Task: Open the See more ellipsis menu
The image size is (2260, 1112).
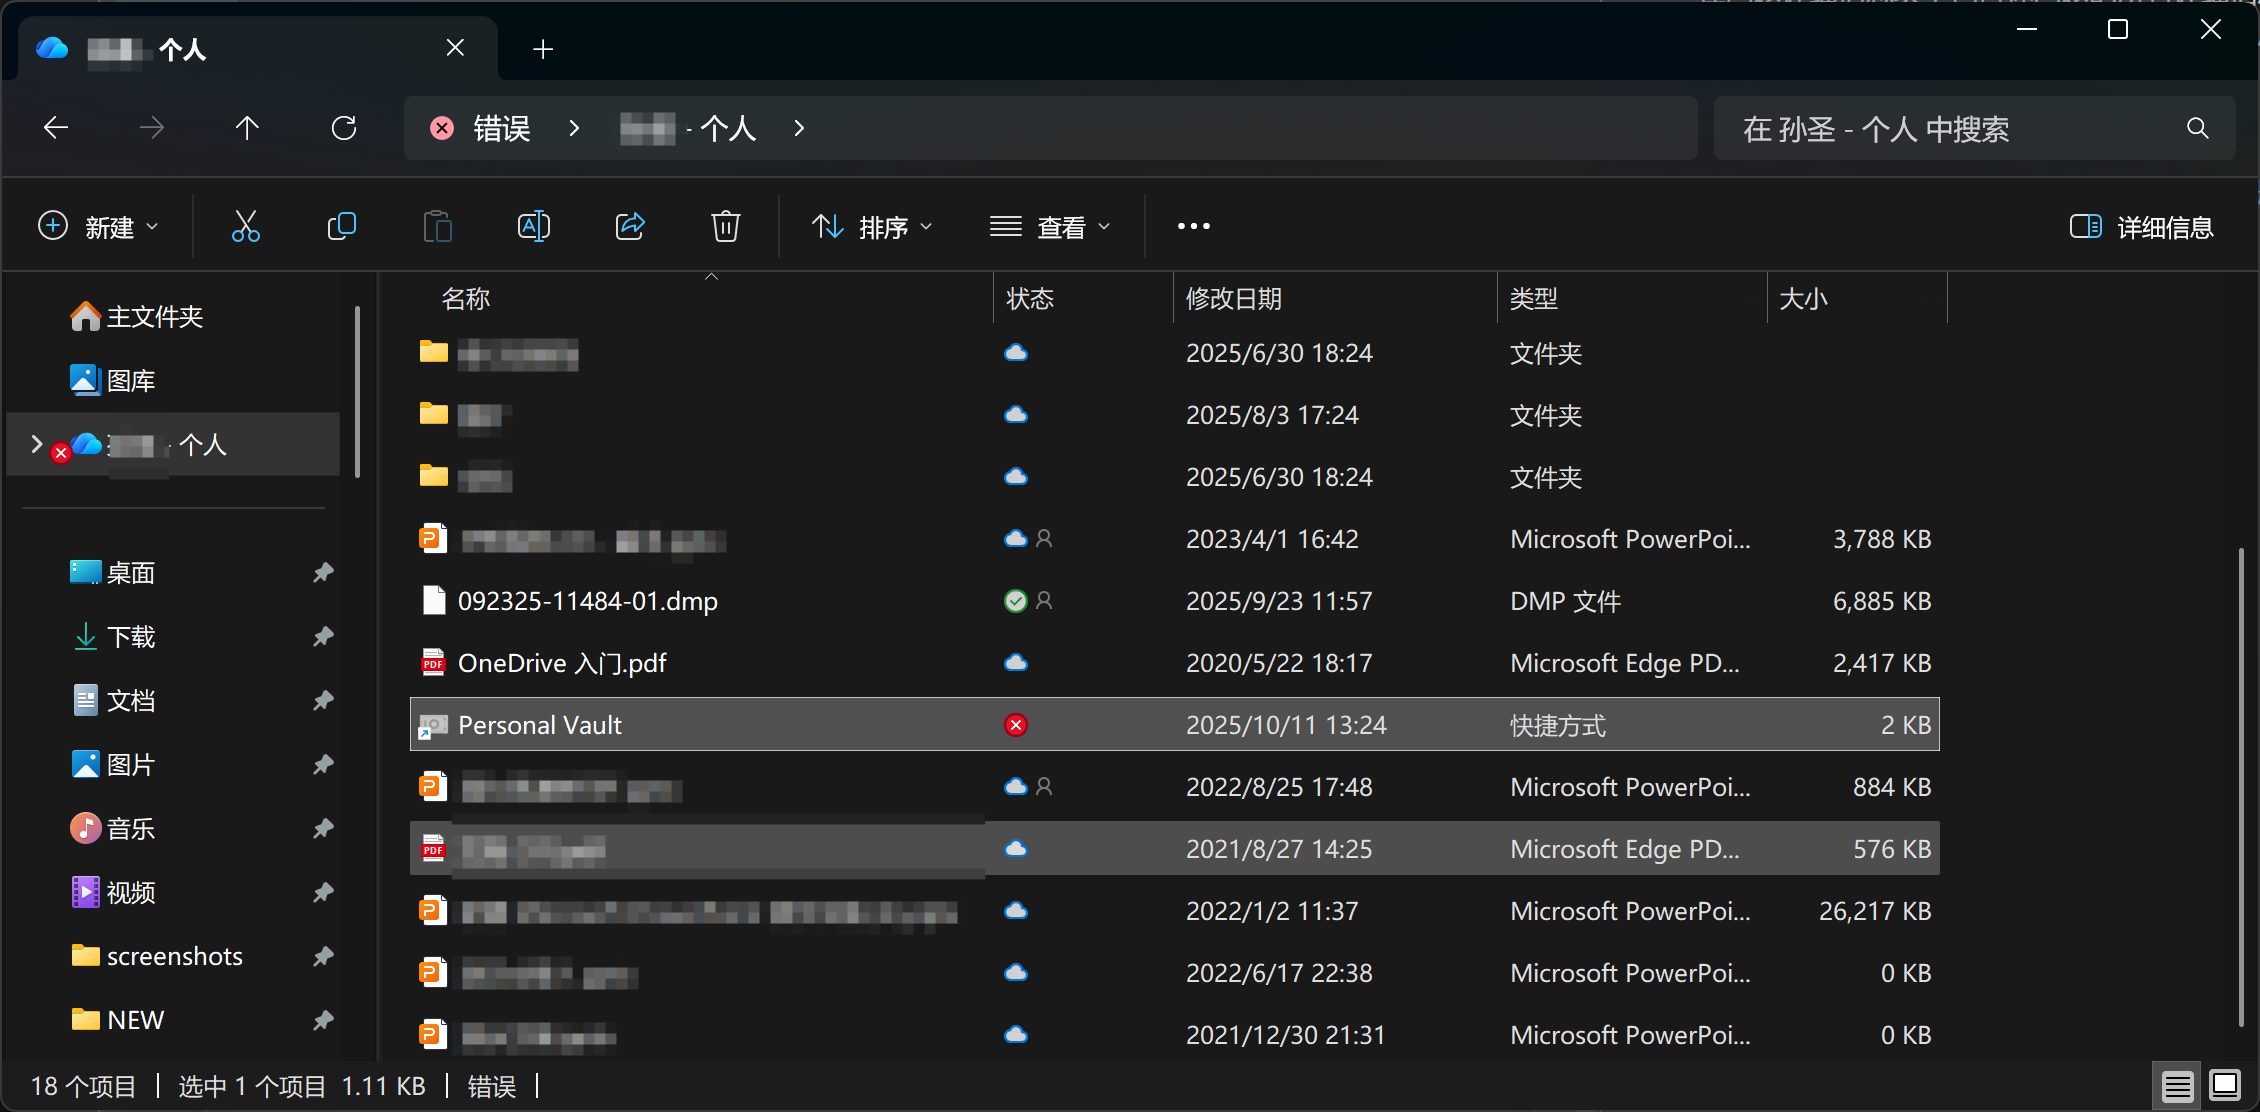Action: [x=1193, y=227]
